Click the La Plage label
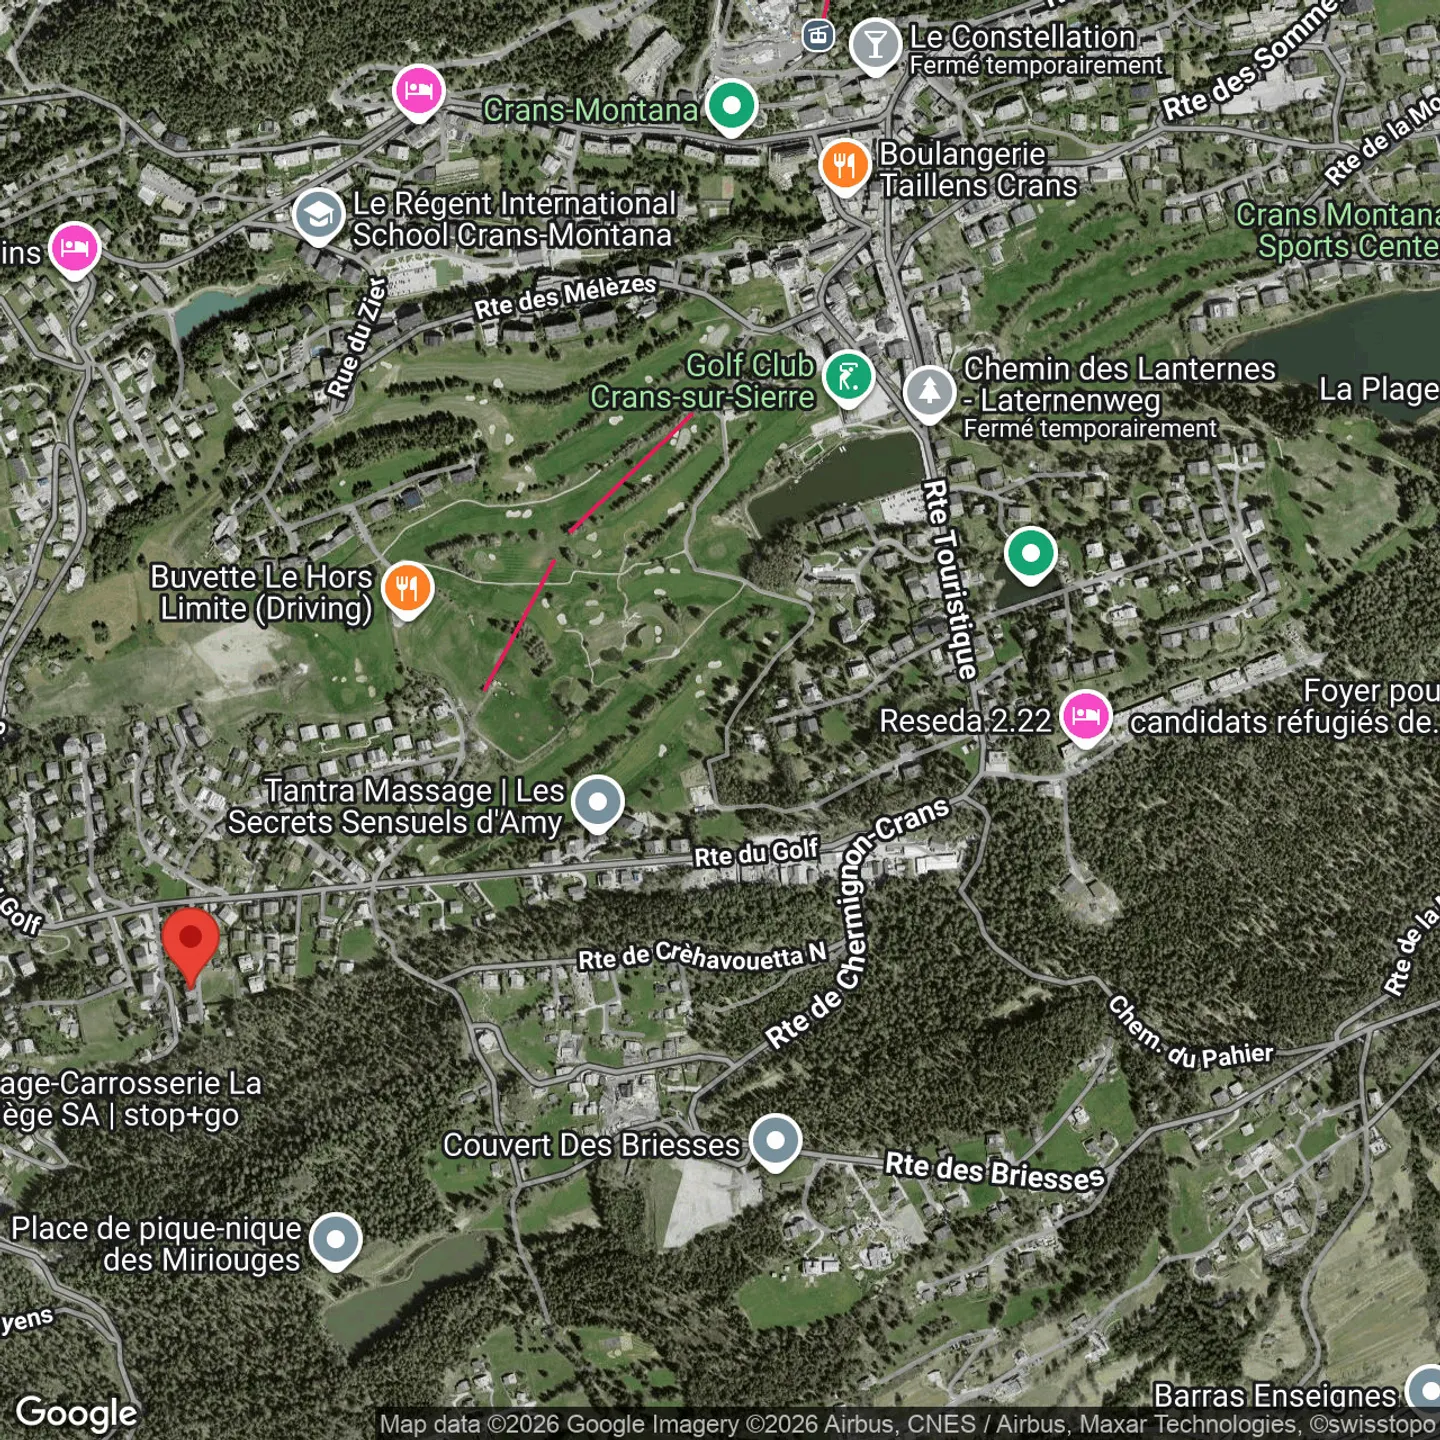 (x=1380, y=389)
